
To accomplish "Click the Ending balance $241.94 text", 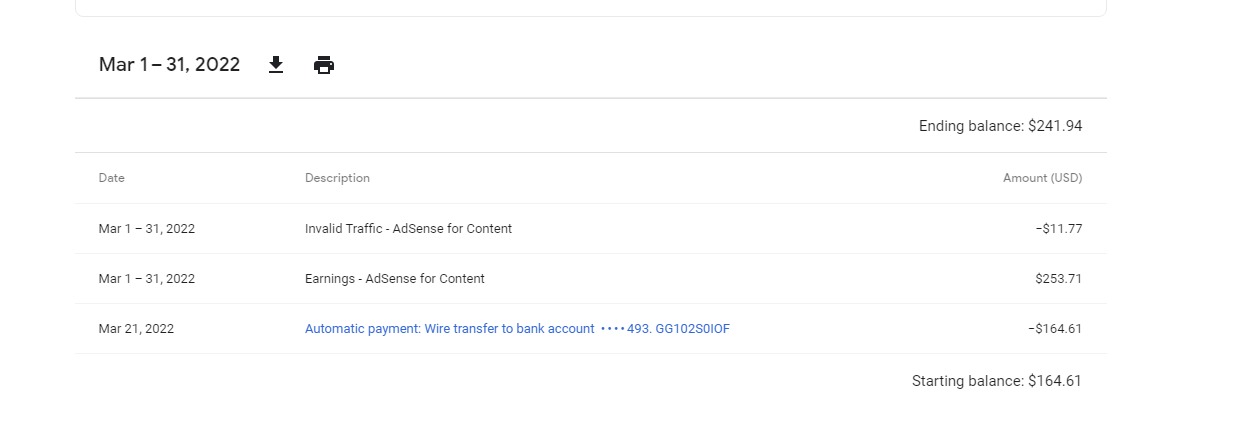I will tap(1000, 126).
